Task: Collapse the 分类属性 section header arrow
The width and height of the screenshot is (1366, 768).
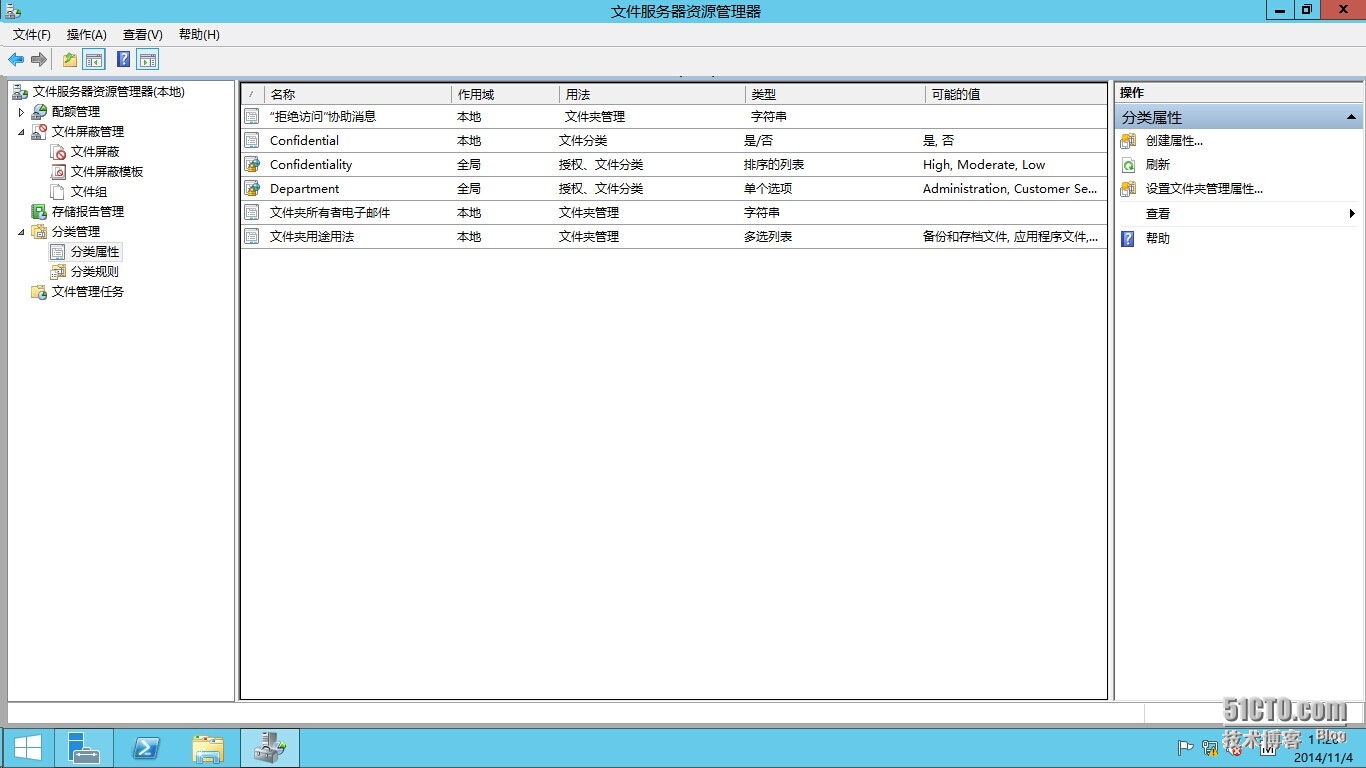Action: tap(1352, 116)
